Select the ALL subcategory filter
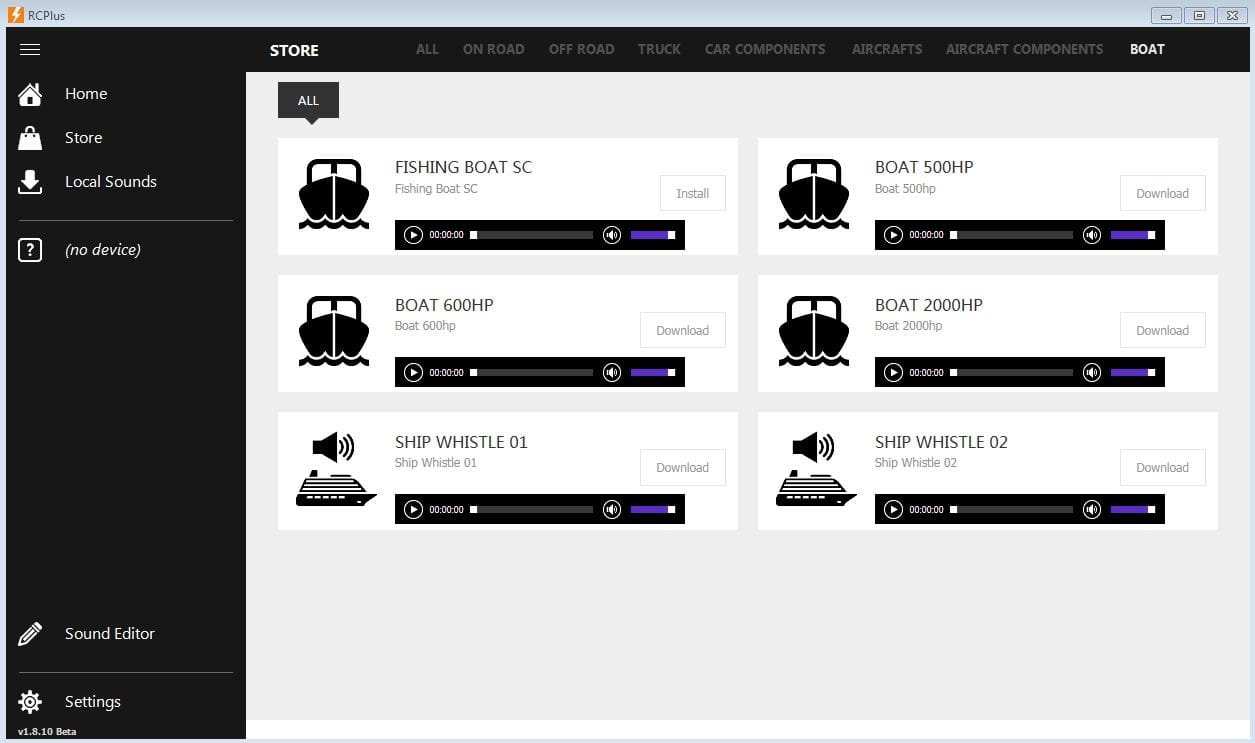The width and height of the screenshot is (1255, 743). (308, 100)
